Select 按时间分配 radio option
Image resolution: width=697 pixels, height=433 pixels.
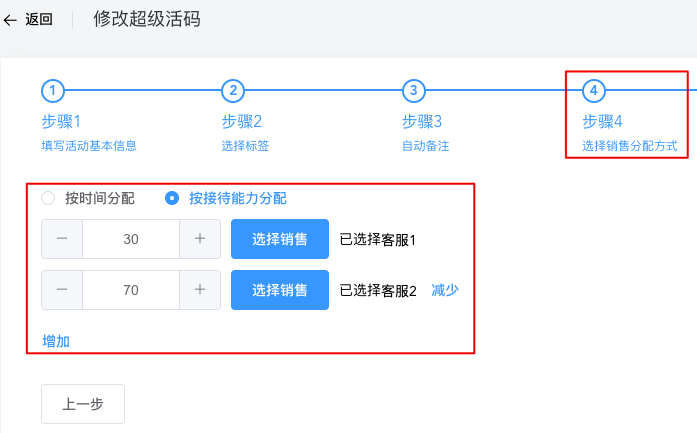48,198
